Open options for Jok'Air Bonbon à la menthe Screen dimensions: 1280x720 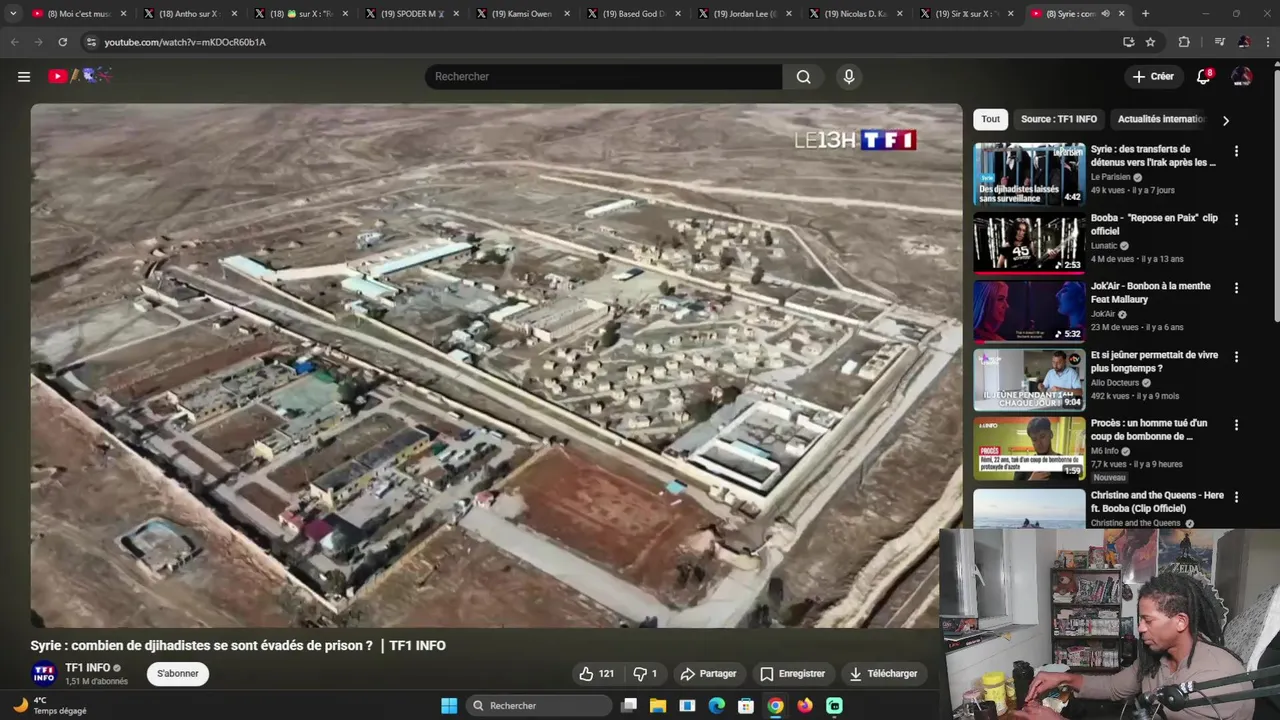click(1236, 288)
